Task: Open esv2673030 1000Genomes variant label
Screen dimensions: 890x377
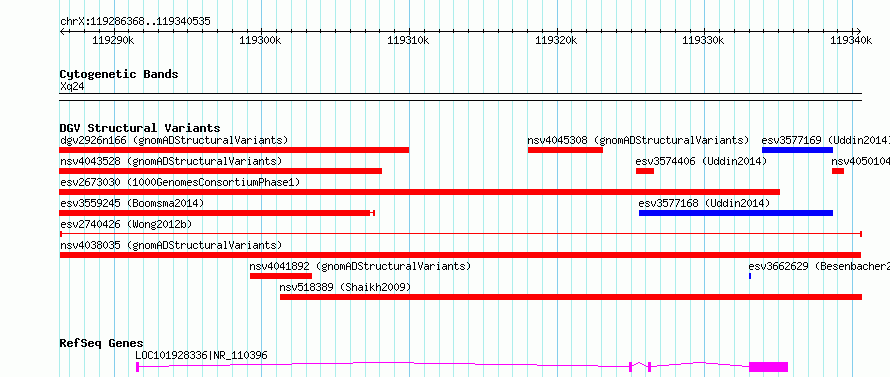Action: pos(180,182)
